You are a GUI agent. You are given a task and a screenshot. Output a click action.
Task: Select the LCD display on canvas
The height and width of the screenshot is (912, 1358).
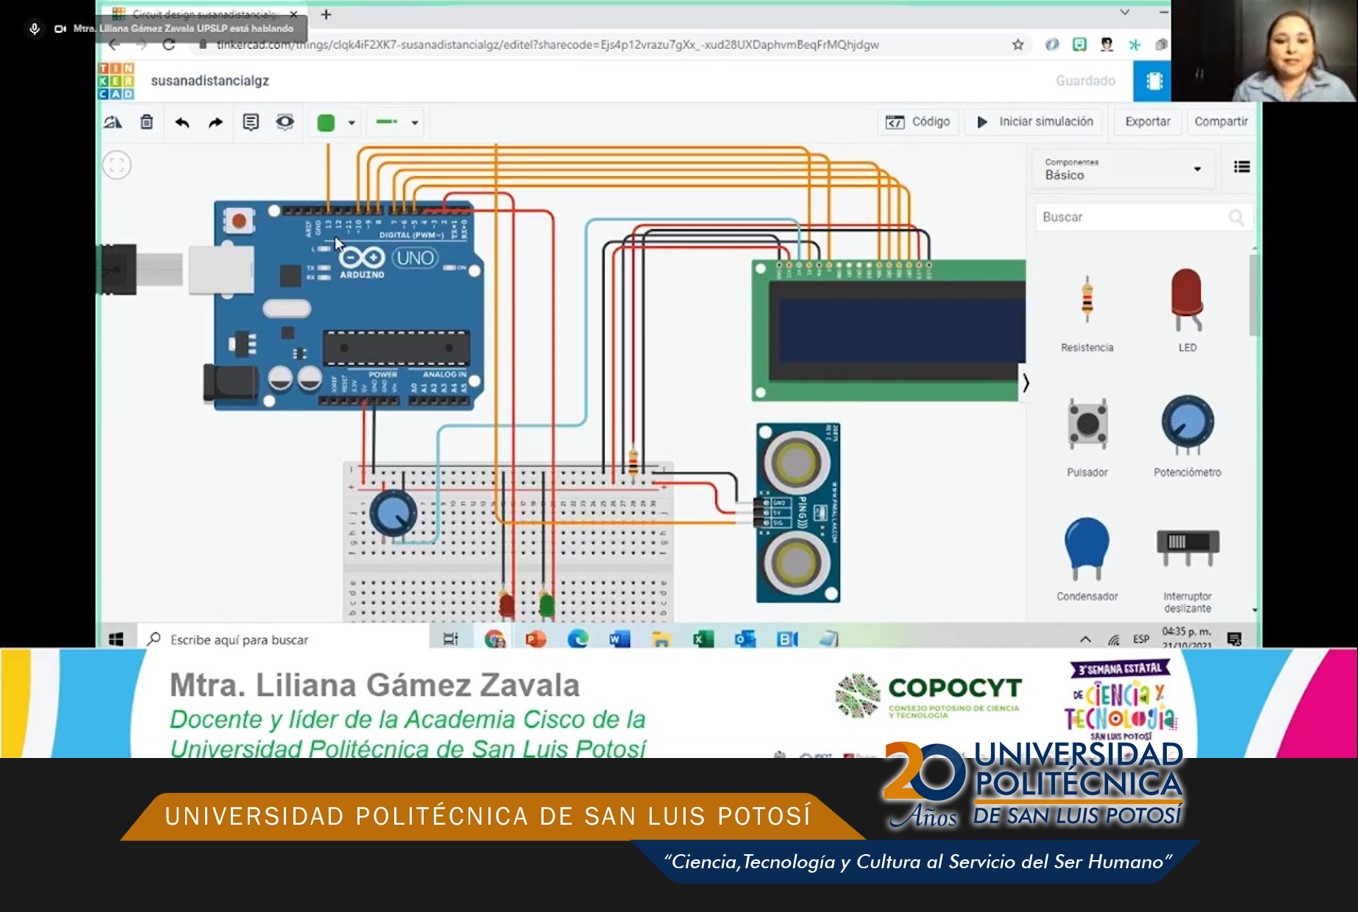888,331
